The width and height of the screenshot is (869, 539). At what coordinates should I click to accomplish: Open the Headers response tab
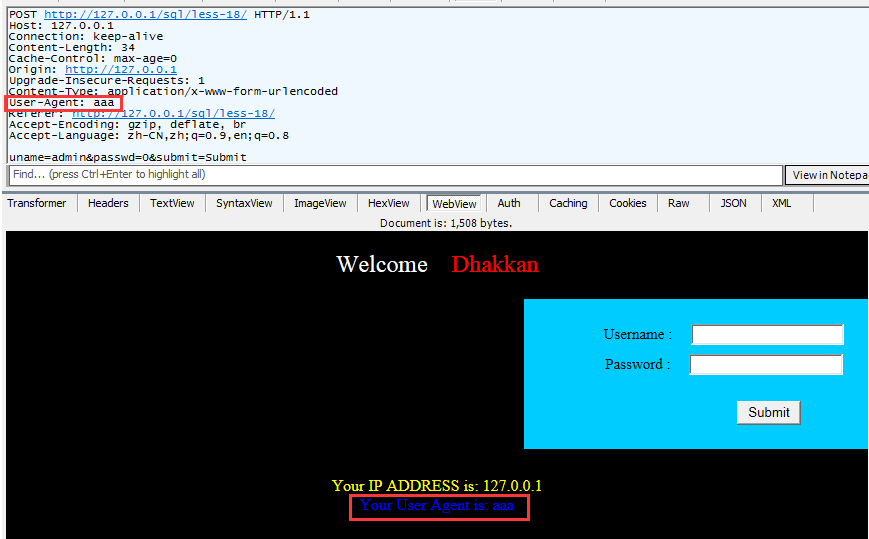coord(108,203)
